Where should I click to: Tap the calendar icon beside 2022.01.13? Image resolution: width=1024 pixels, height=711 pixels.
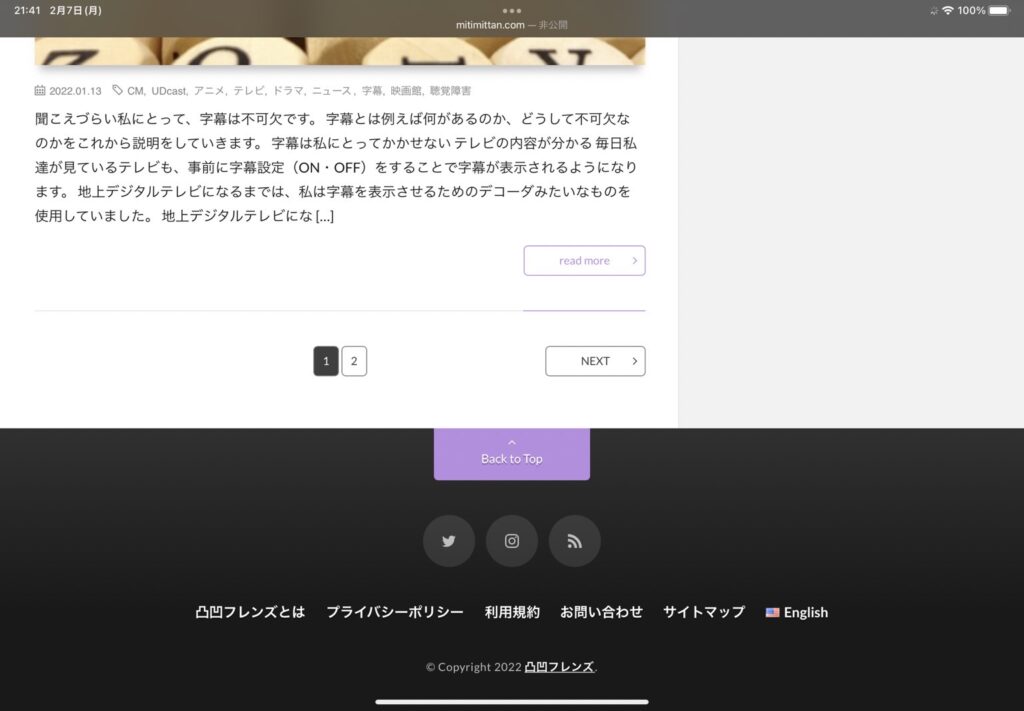pos(40,91)
